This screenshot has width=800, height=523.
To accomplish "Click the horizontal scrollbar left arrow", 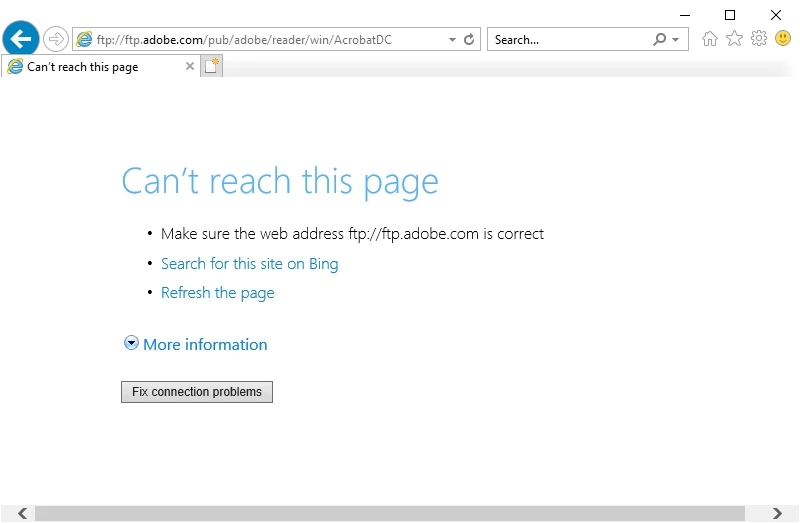I will (x=22, y=513).
